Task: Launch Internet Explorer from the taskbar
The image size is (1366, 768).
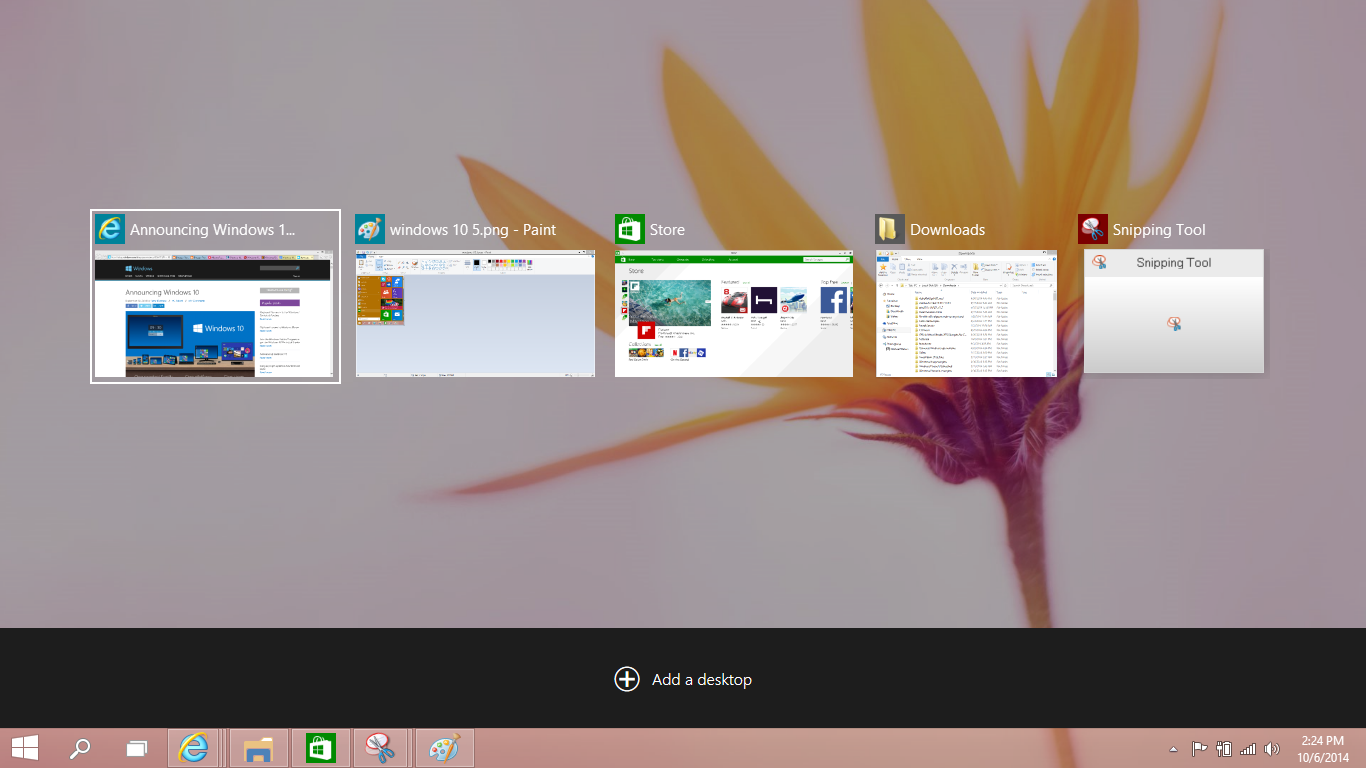Action: [194, 747]
